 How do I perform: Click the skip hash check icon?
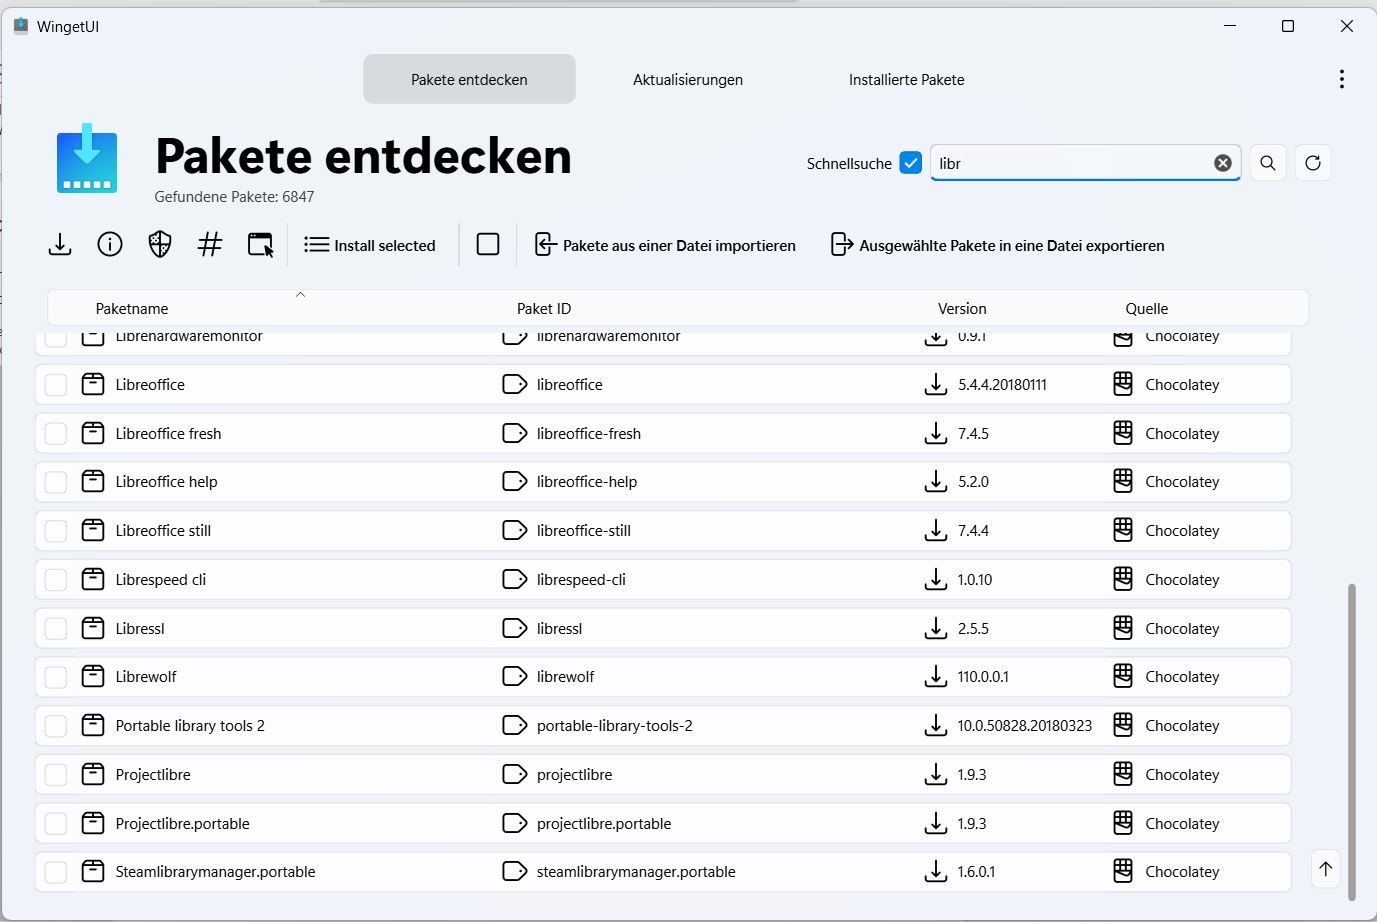click(210, 244)
